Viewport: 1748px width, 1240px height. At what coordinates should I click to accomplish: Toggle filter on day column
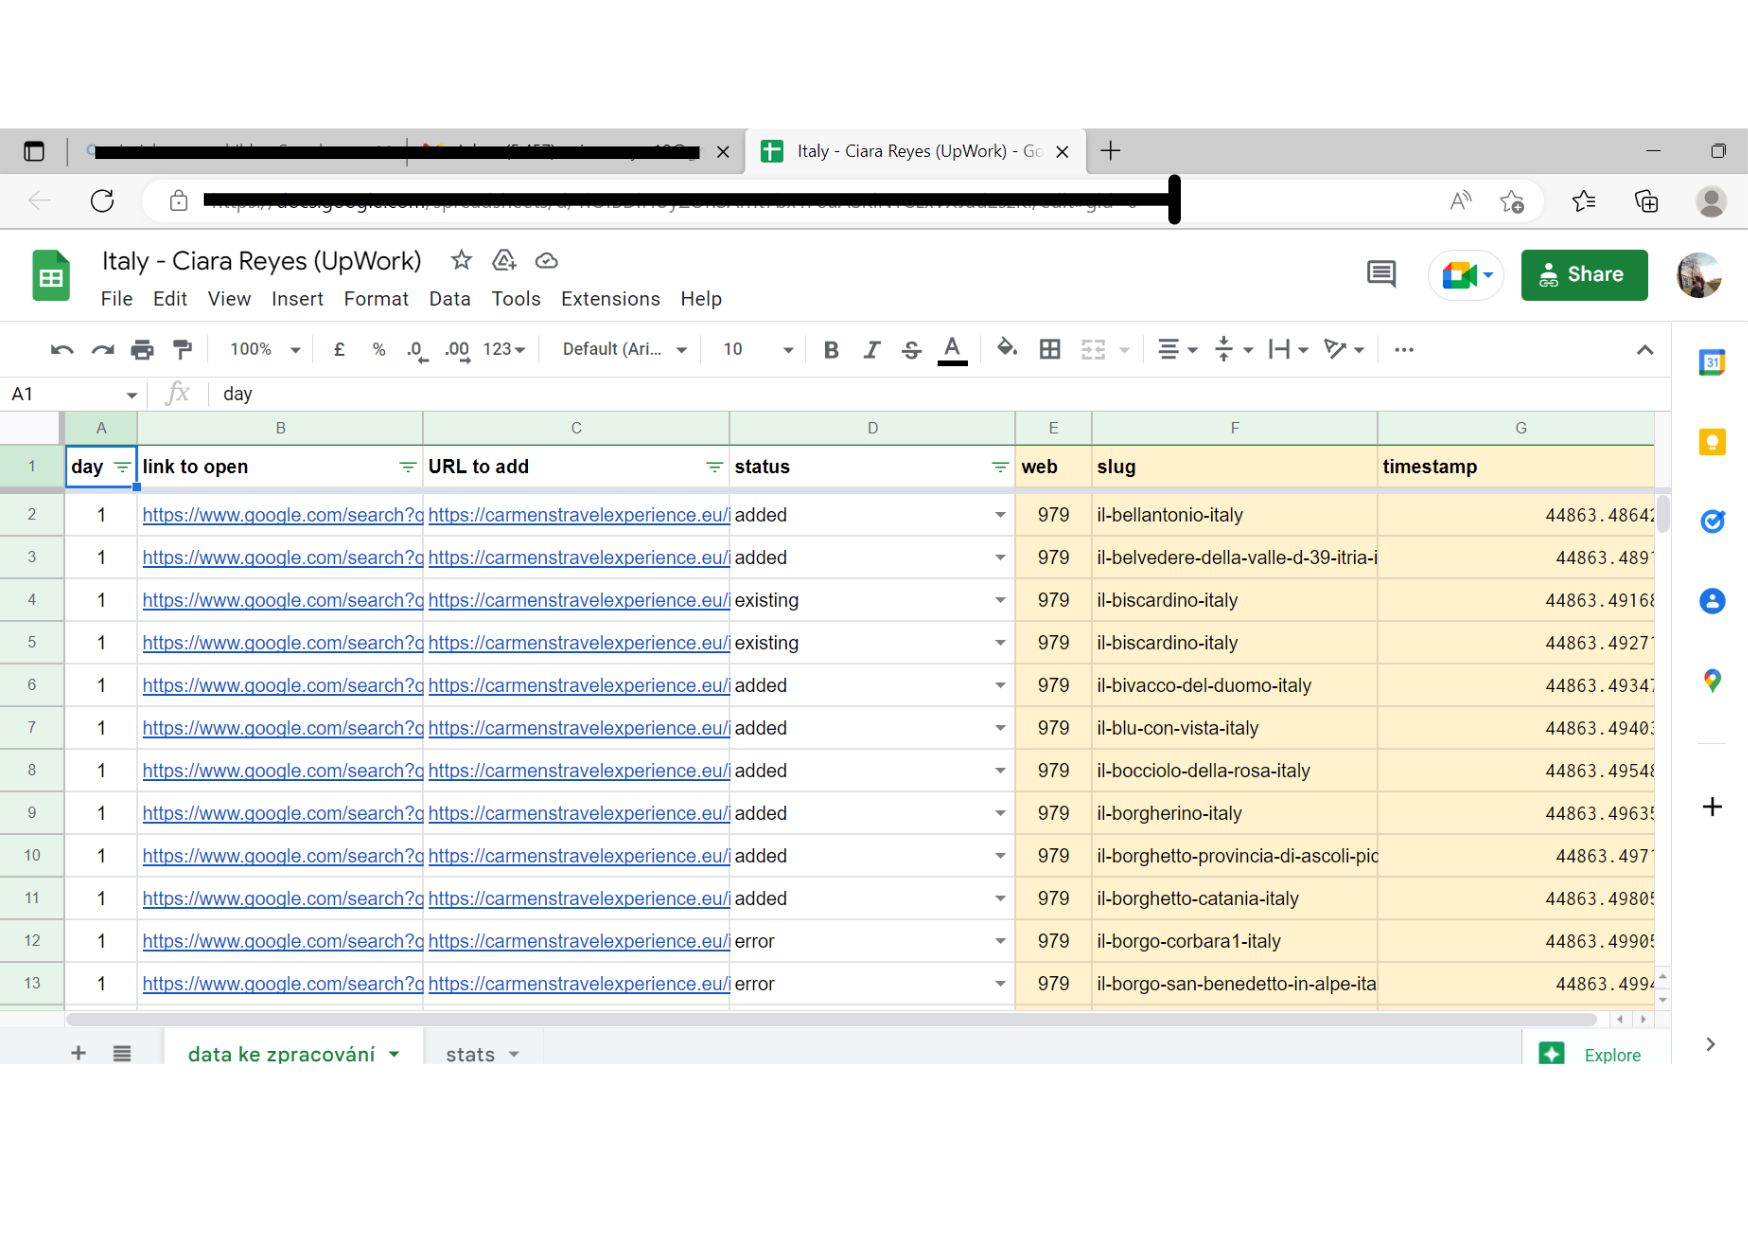122,467
